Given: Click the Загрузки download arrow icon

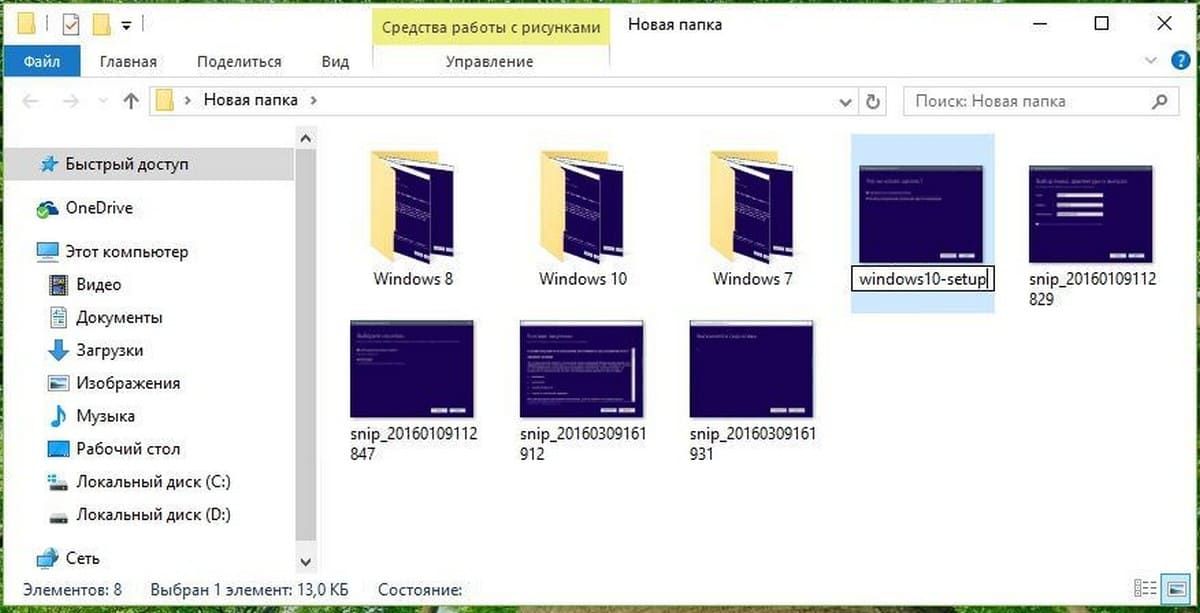Looking at the screenshot, I should [x=58, y=351].
